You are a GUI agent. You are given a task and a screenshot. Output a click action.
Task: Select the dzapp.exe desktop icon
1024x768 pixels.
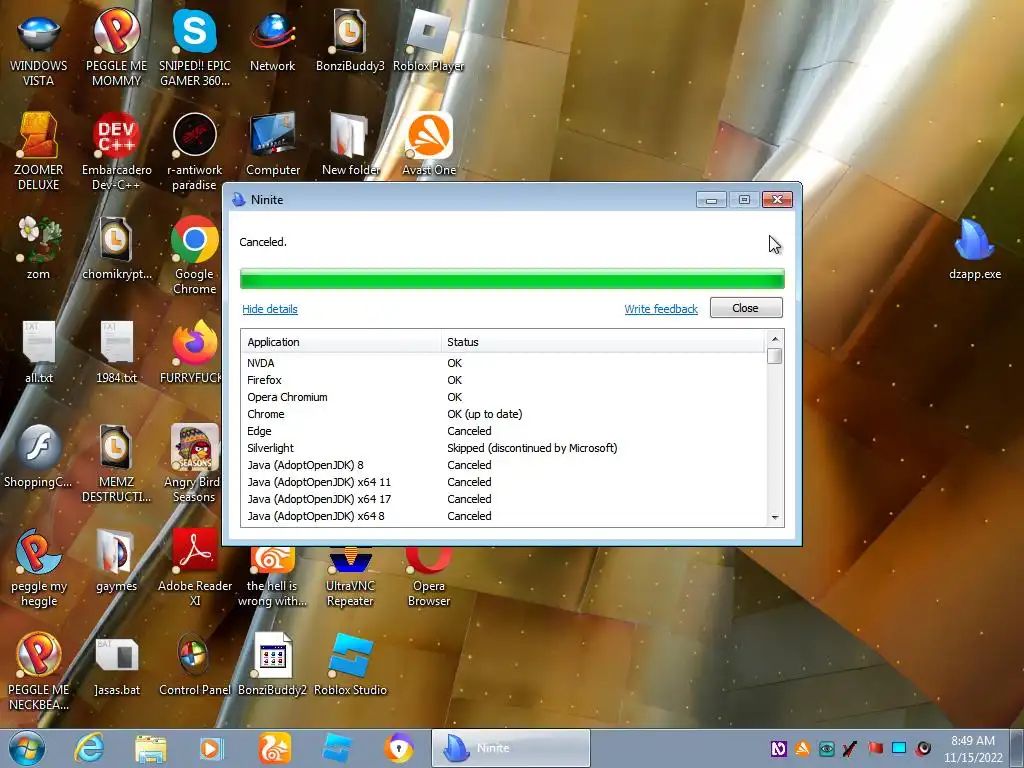(974, 249)
